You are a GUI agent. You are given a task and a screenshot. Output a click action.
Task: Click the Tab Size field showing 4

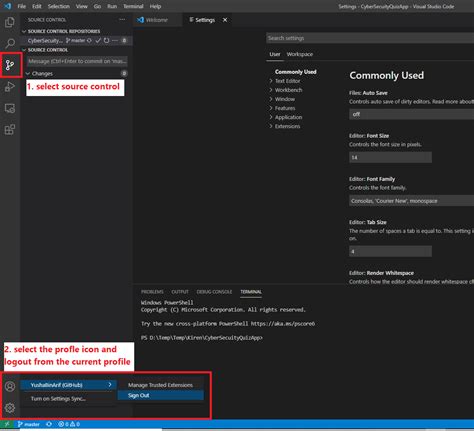391,251
